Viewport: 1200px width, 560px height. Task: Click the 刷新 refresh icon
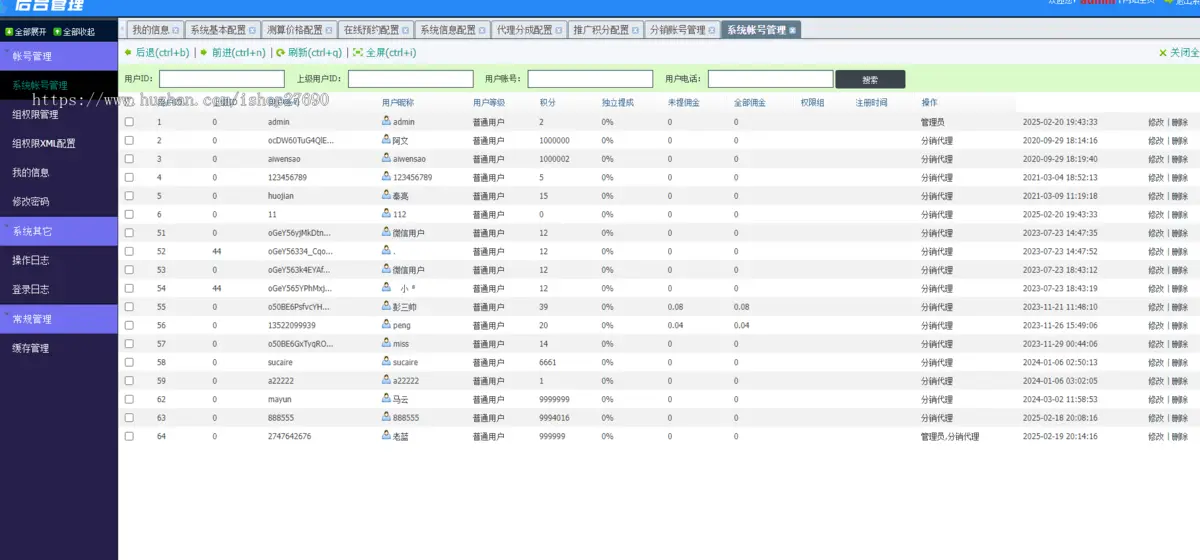click(280, 52)
